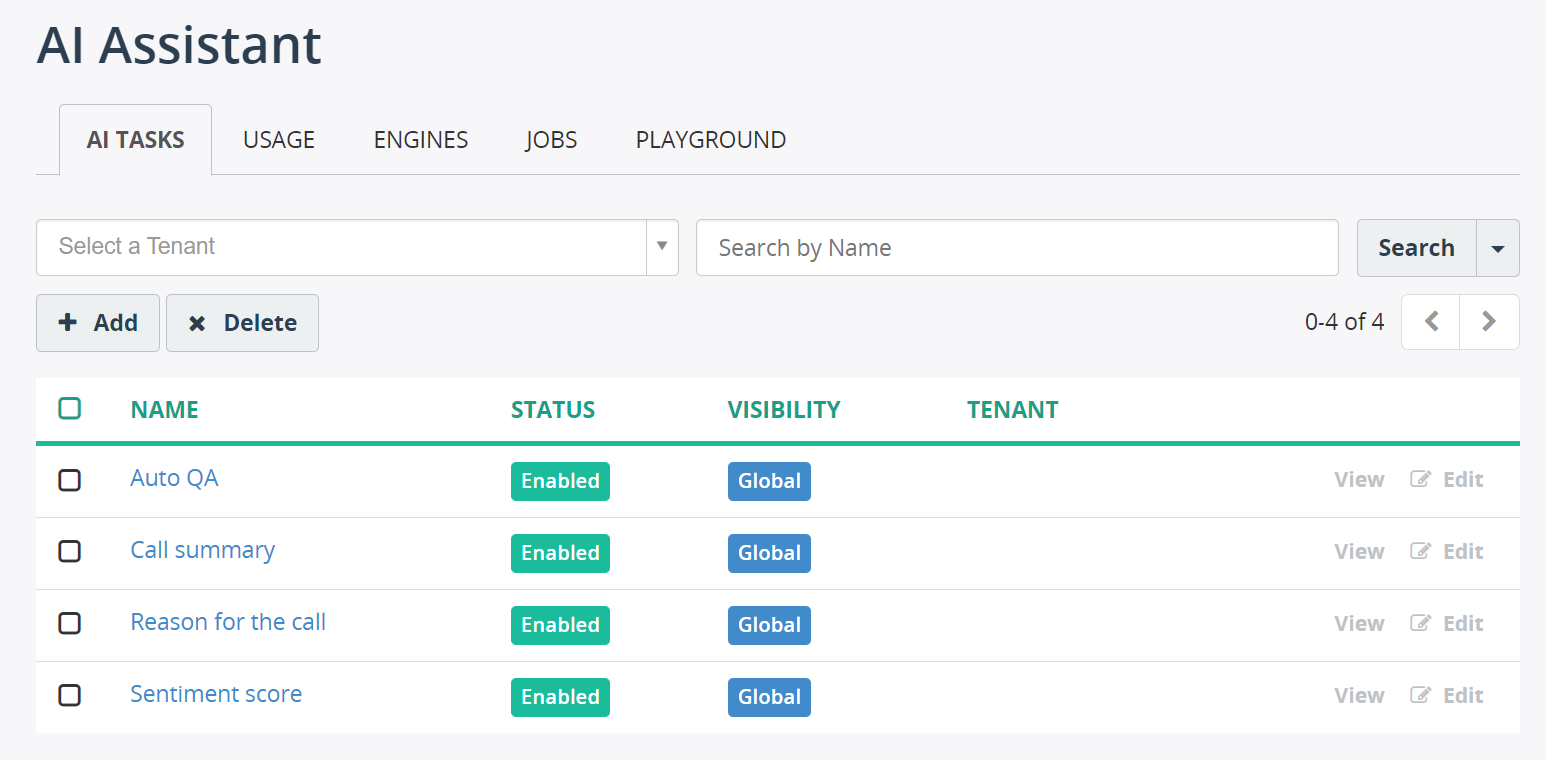1546x760 pixels.
Task: Check the Call summary row checkbox
Action: click(69, 551)
